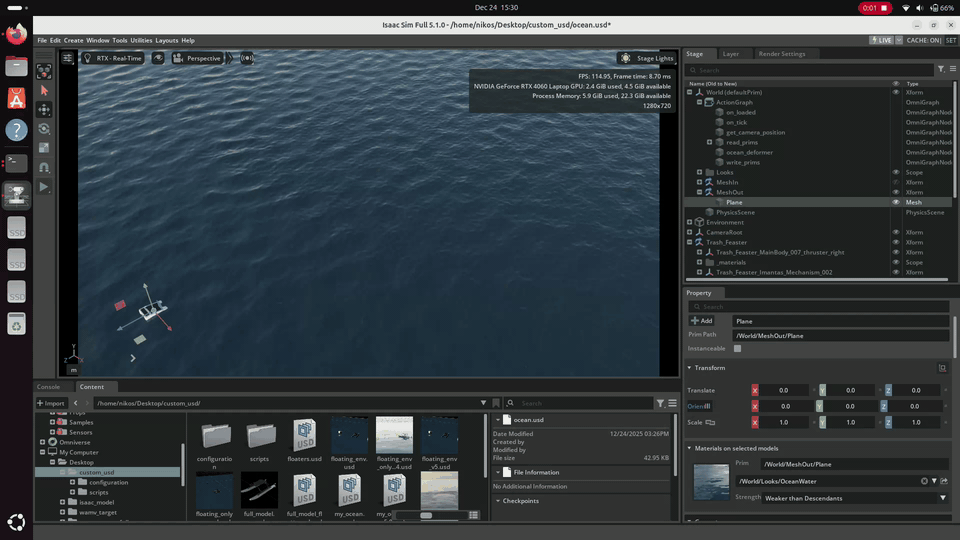Open the Stage panel options menu icon

pos(953,69)
